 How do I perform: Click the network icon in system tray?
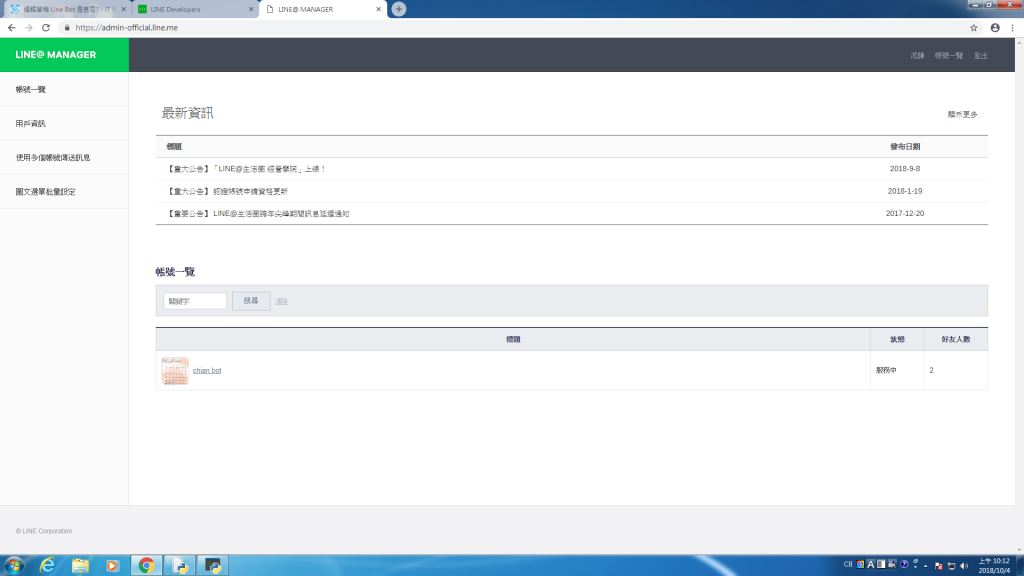952,566
